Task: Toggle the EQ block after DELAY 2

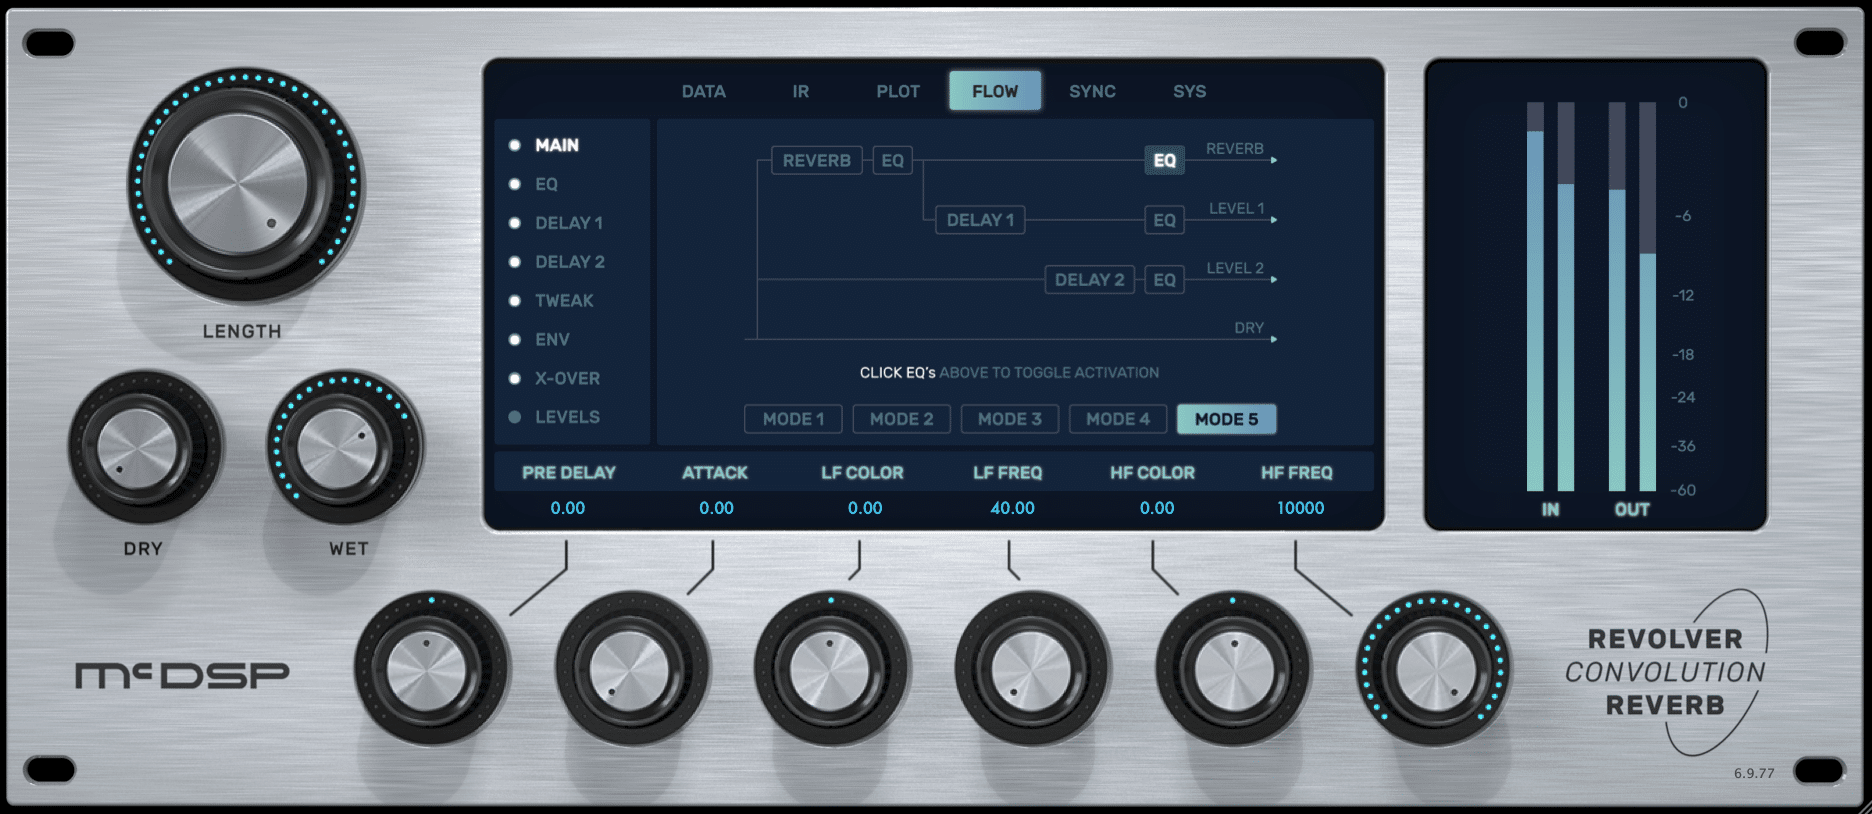Action: point(1164,280)
